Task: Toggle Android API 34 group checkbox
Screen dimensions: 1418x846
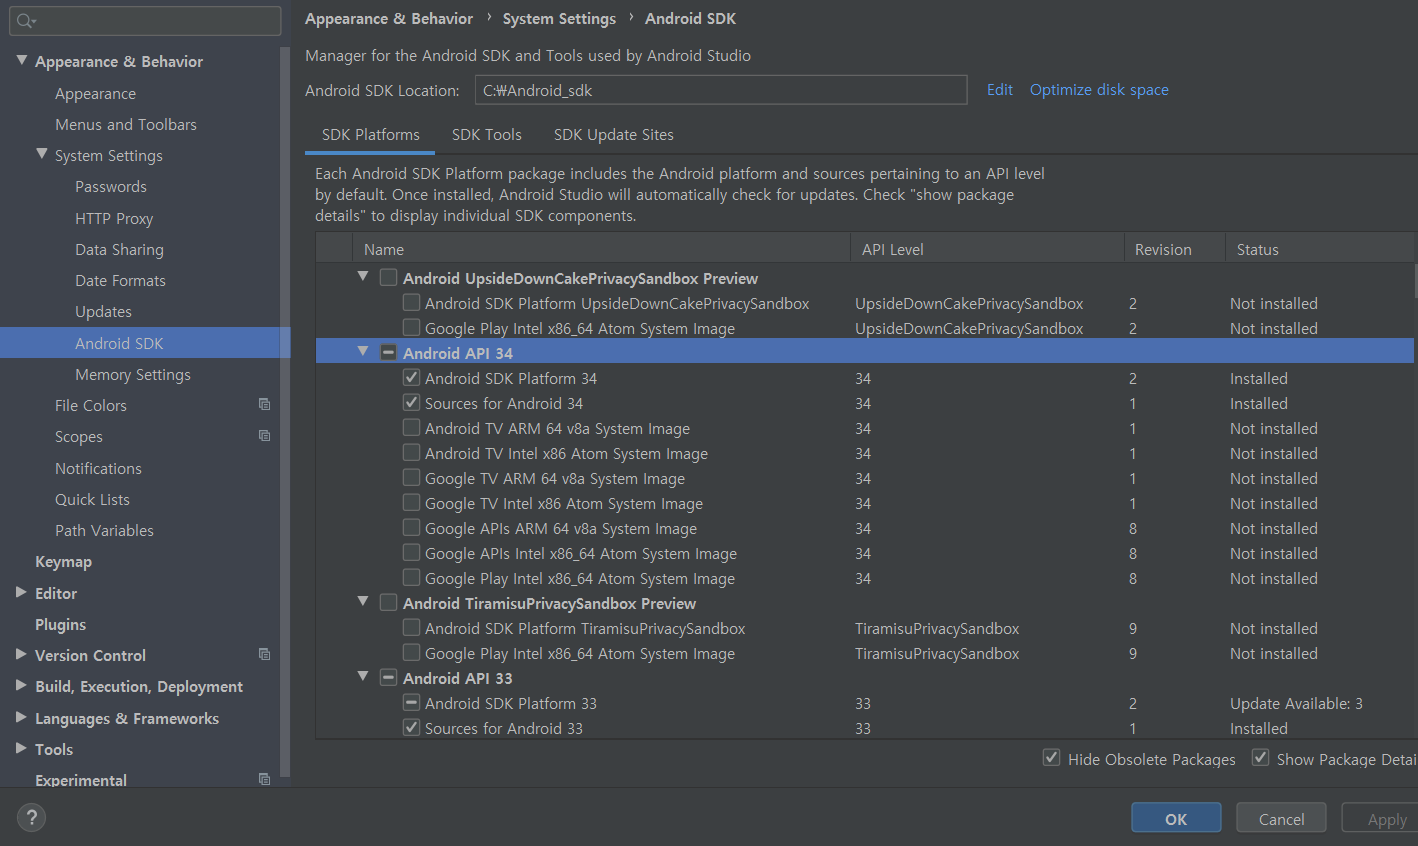Action: 389,352
